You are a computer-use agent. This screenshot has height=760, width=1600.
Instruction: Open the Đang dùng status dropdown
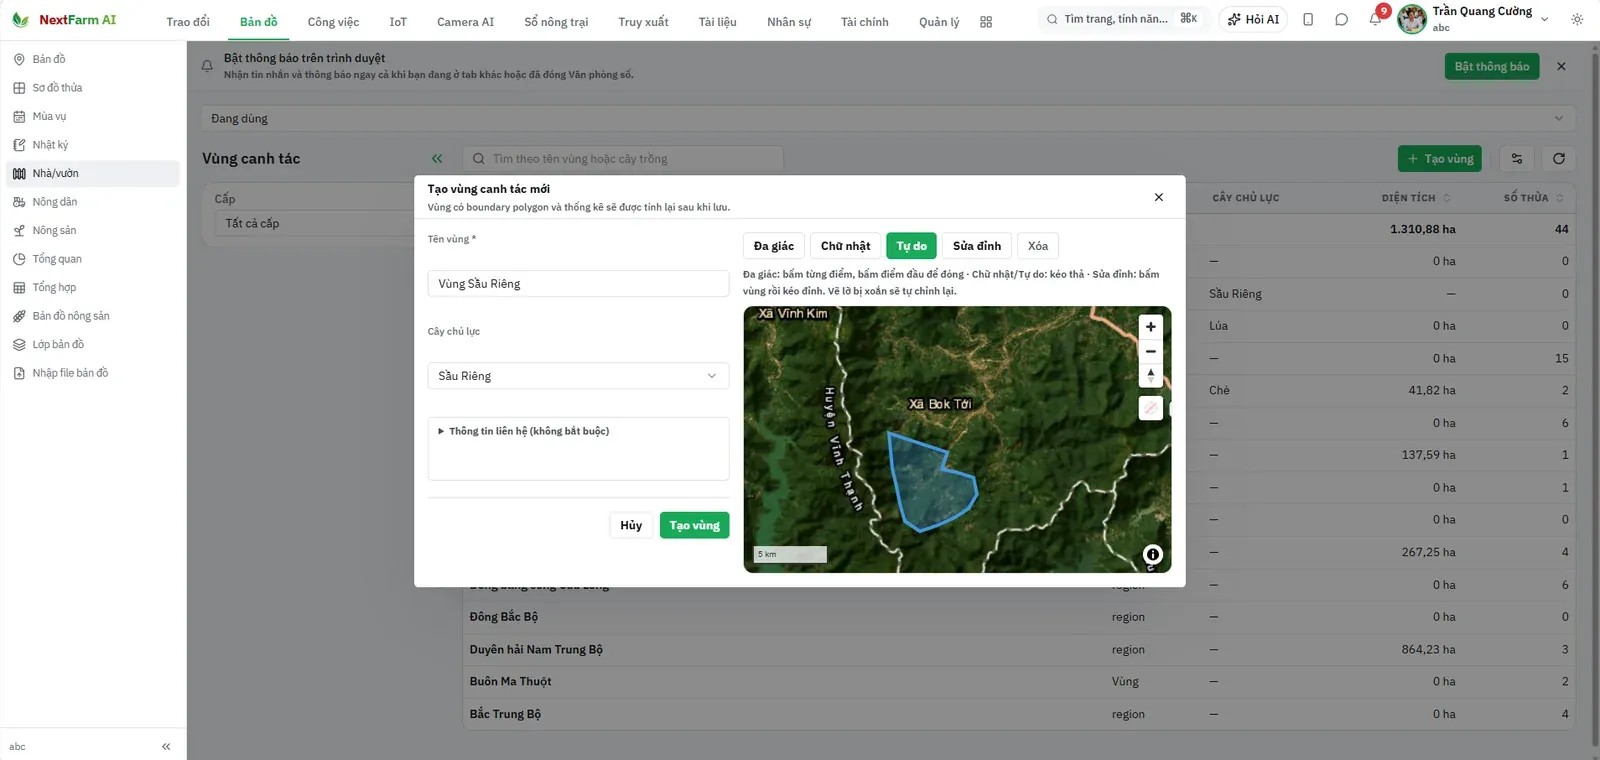tap(888, 118)
